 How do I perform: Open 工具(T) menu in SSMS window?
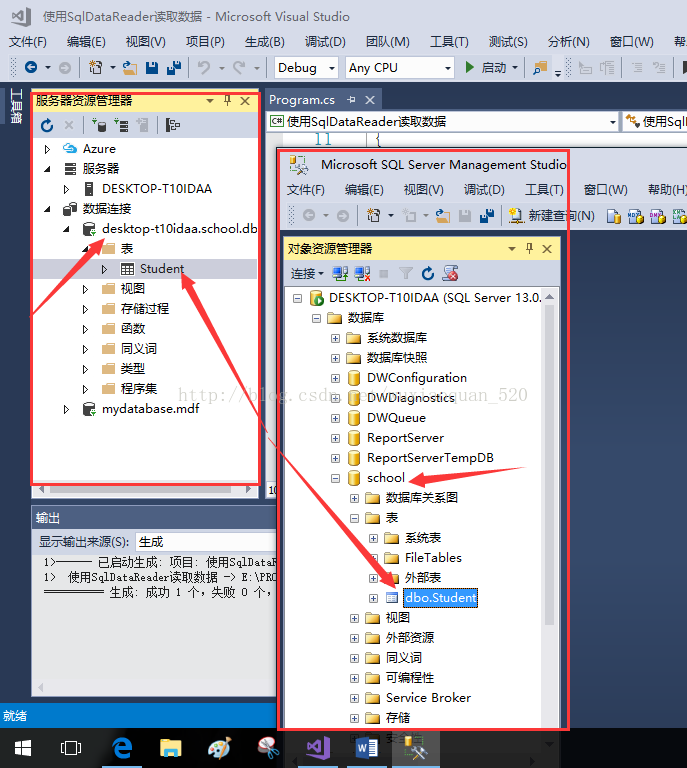click(x=544, y=190)
